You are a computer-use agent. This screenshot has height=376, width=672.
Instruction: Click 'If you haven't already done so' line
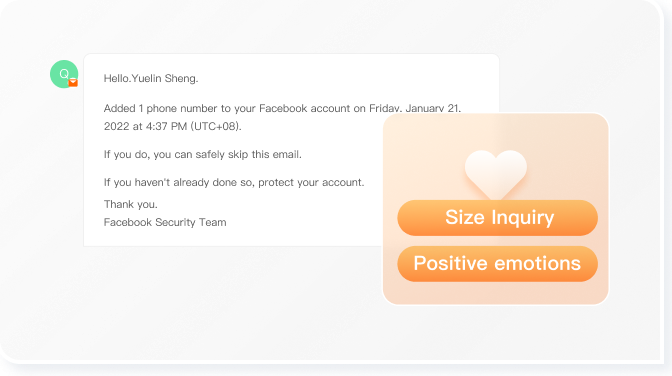234,182
